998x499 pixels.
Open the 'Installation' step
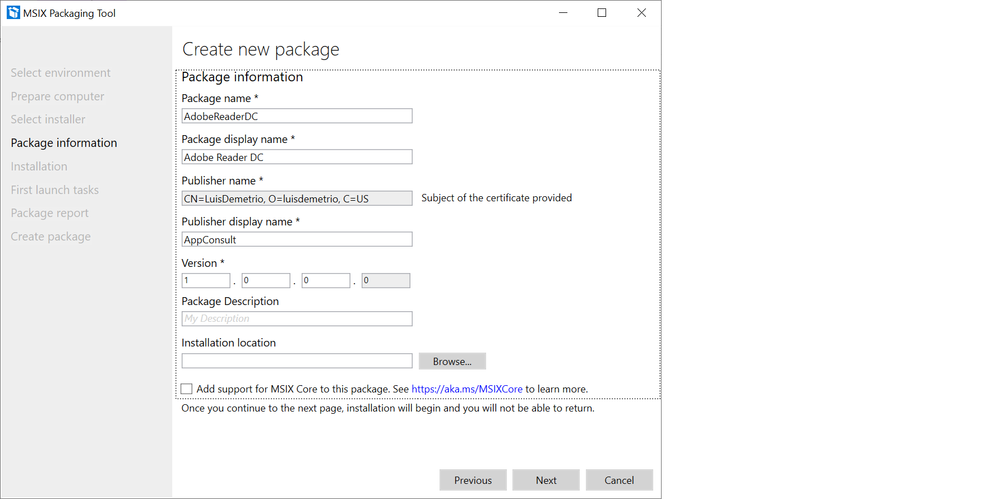click(39, 166)
